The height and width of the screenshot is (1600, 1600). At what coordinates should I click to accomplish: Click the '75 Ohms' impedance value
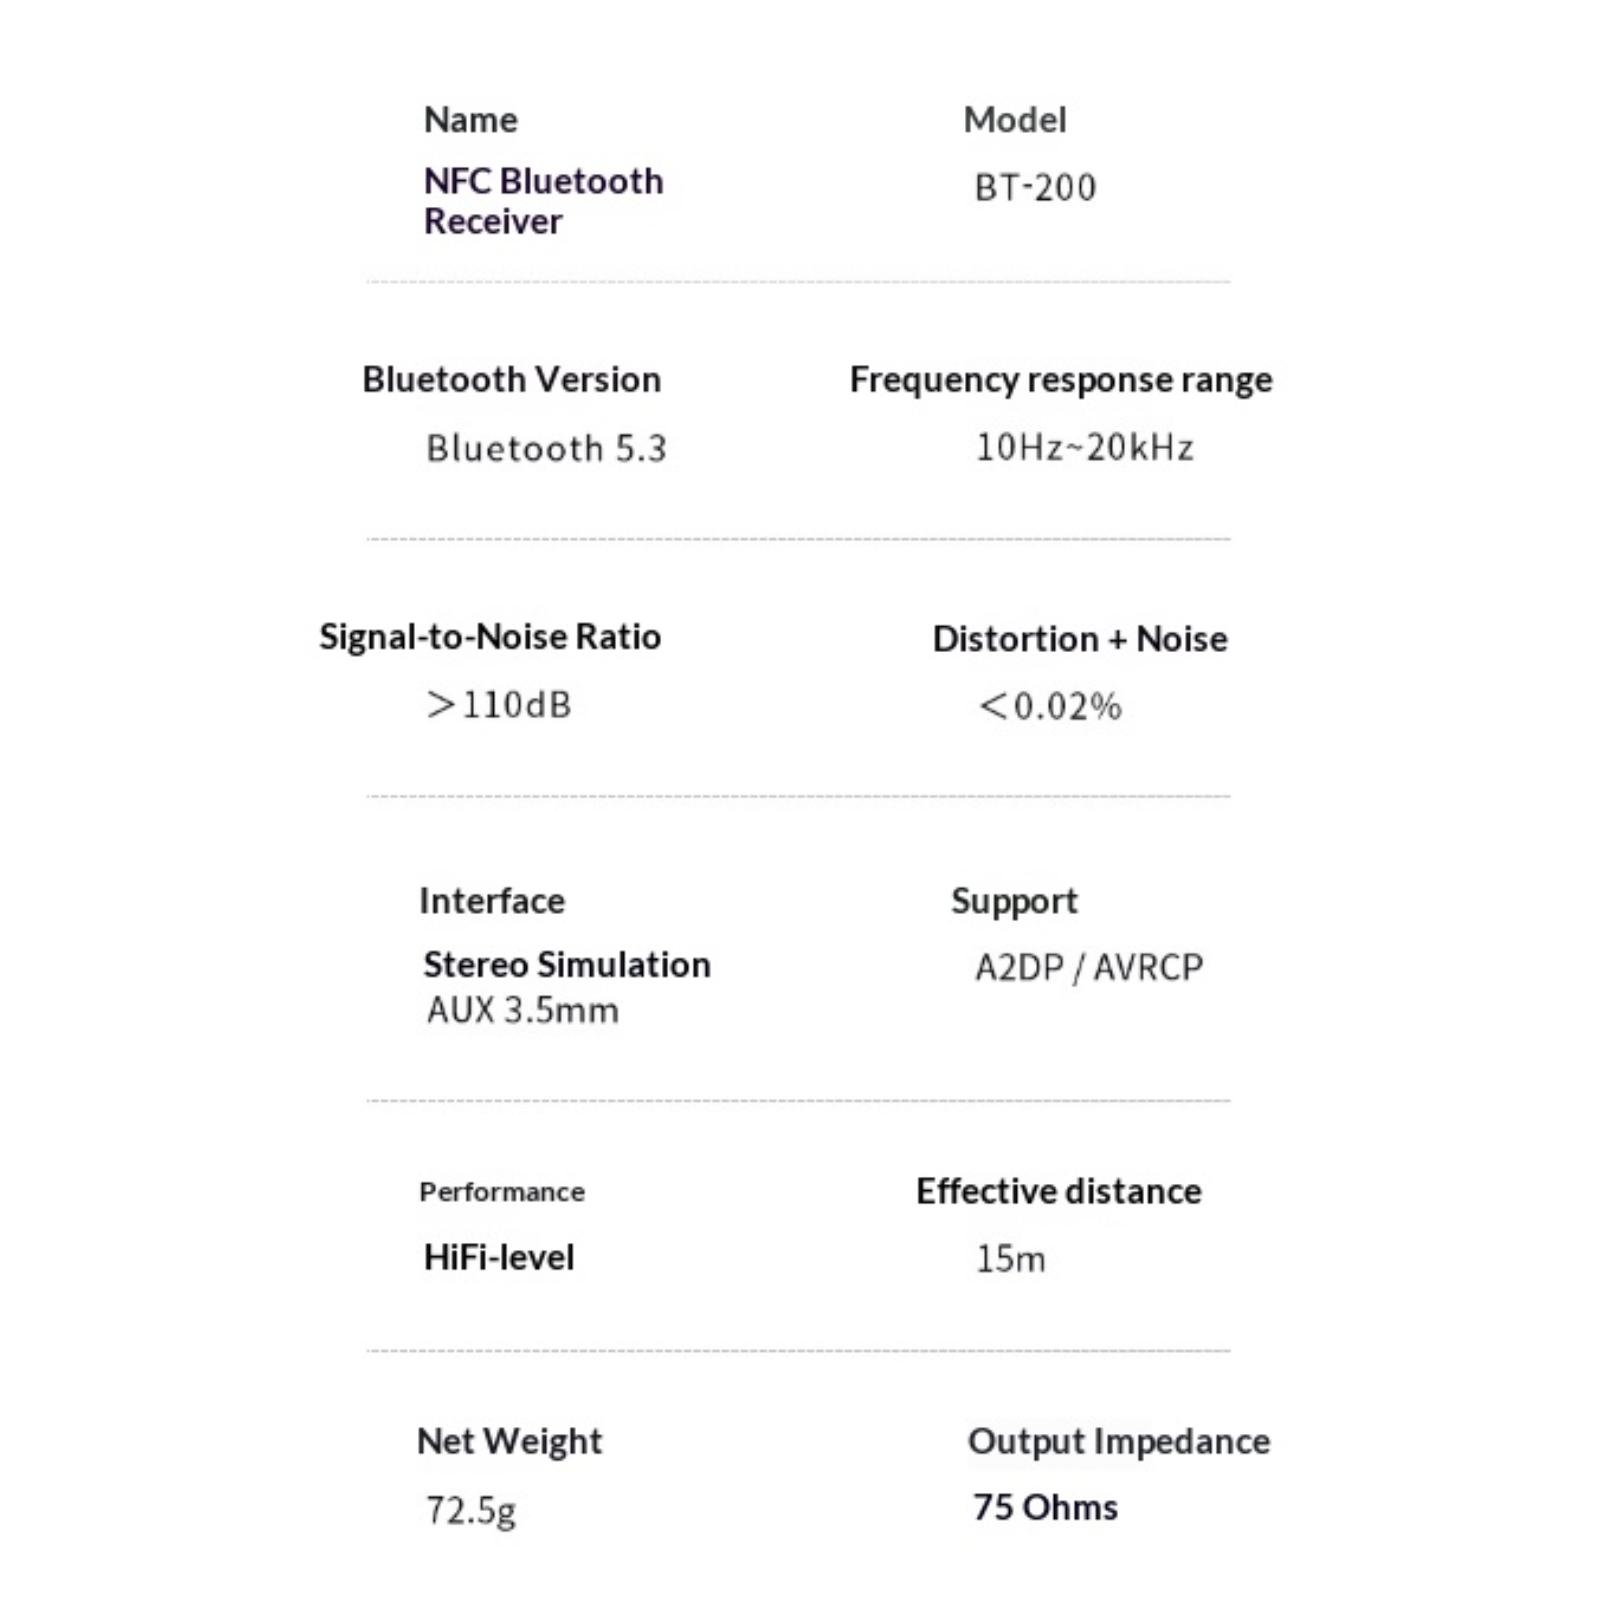(x=1046, y=1507)
